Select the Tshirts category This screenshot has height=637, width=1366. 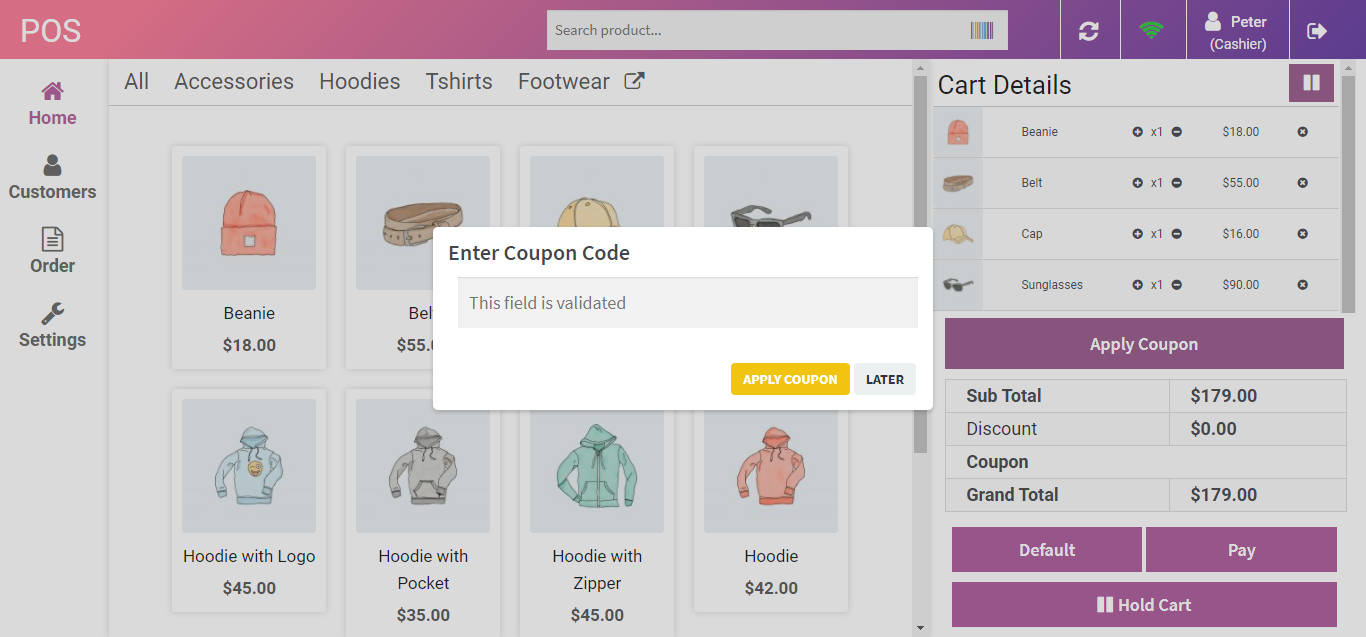pyautogui.click(x=458, y=81)
